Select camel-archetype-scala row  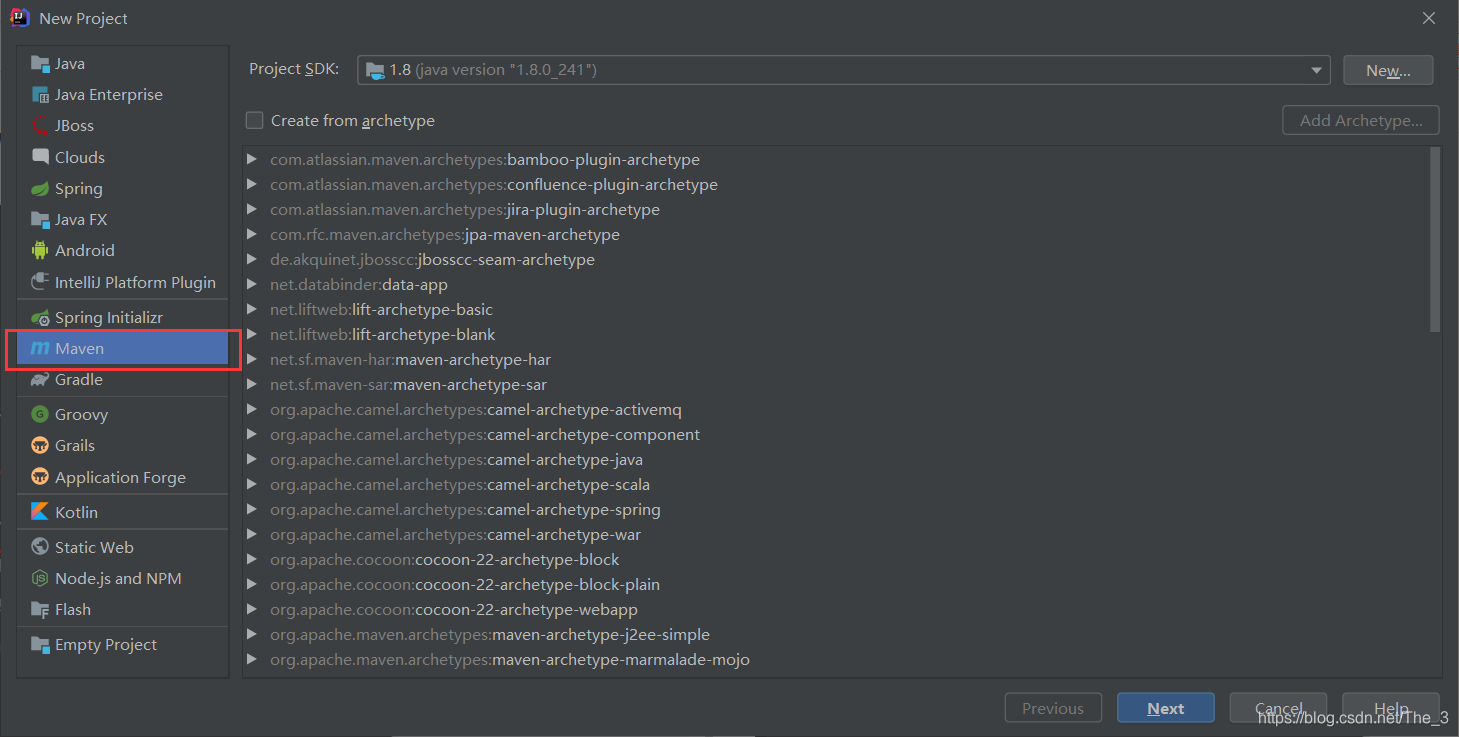tap(836, 485)
